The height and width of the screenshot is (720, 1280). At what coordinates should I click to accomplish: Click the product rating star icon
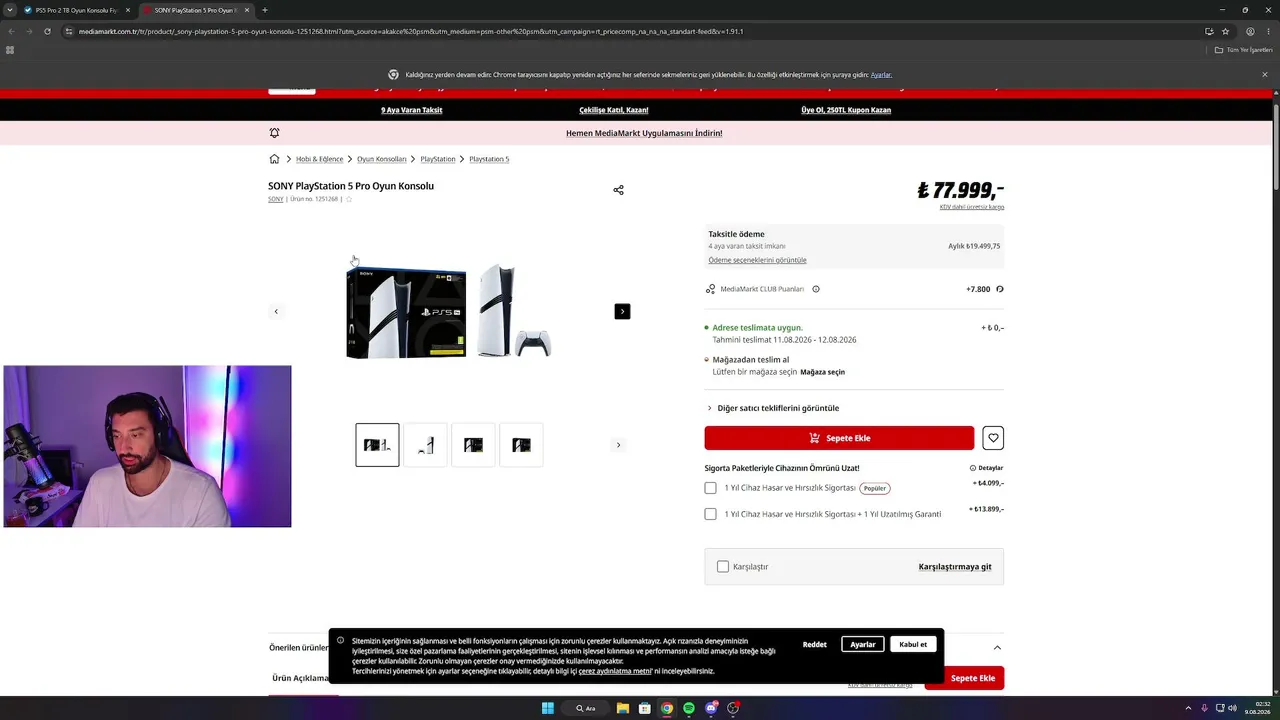coord(349,199)
